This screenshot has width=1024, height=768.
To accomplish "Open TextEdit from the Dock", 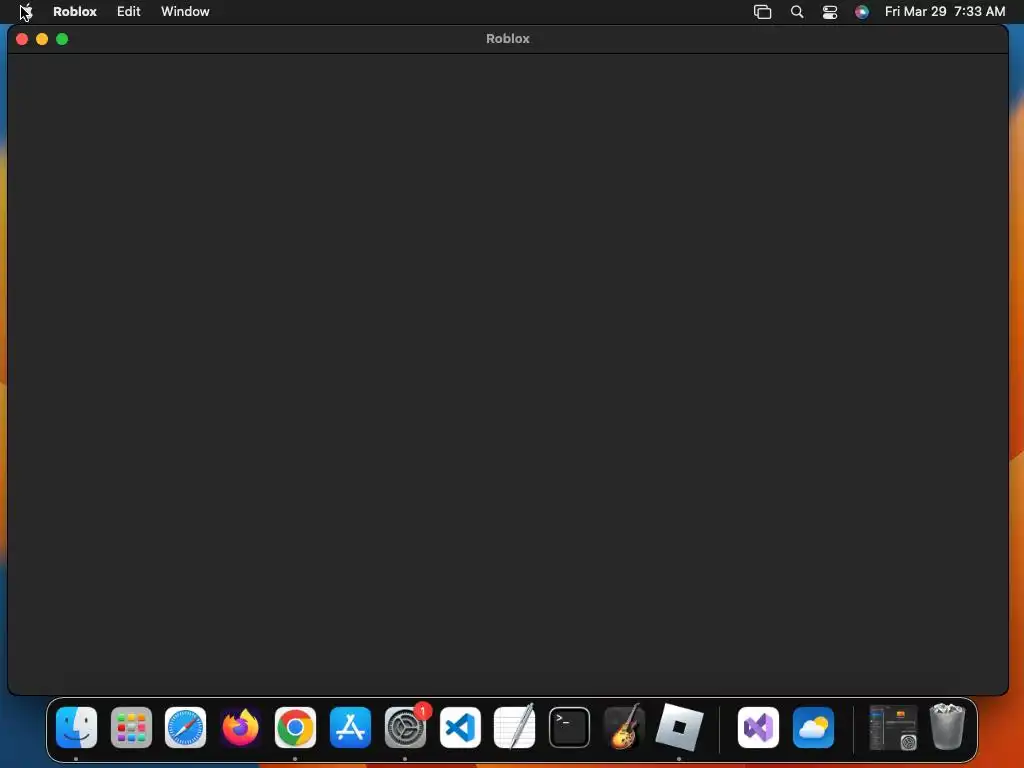I will pos(515,727).
